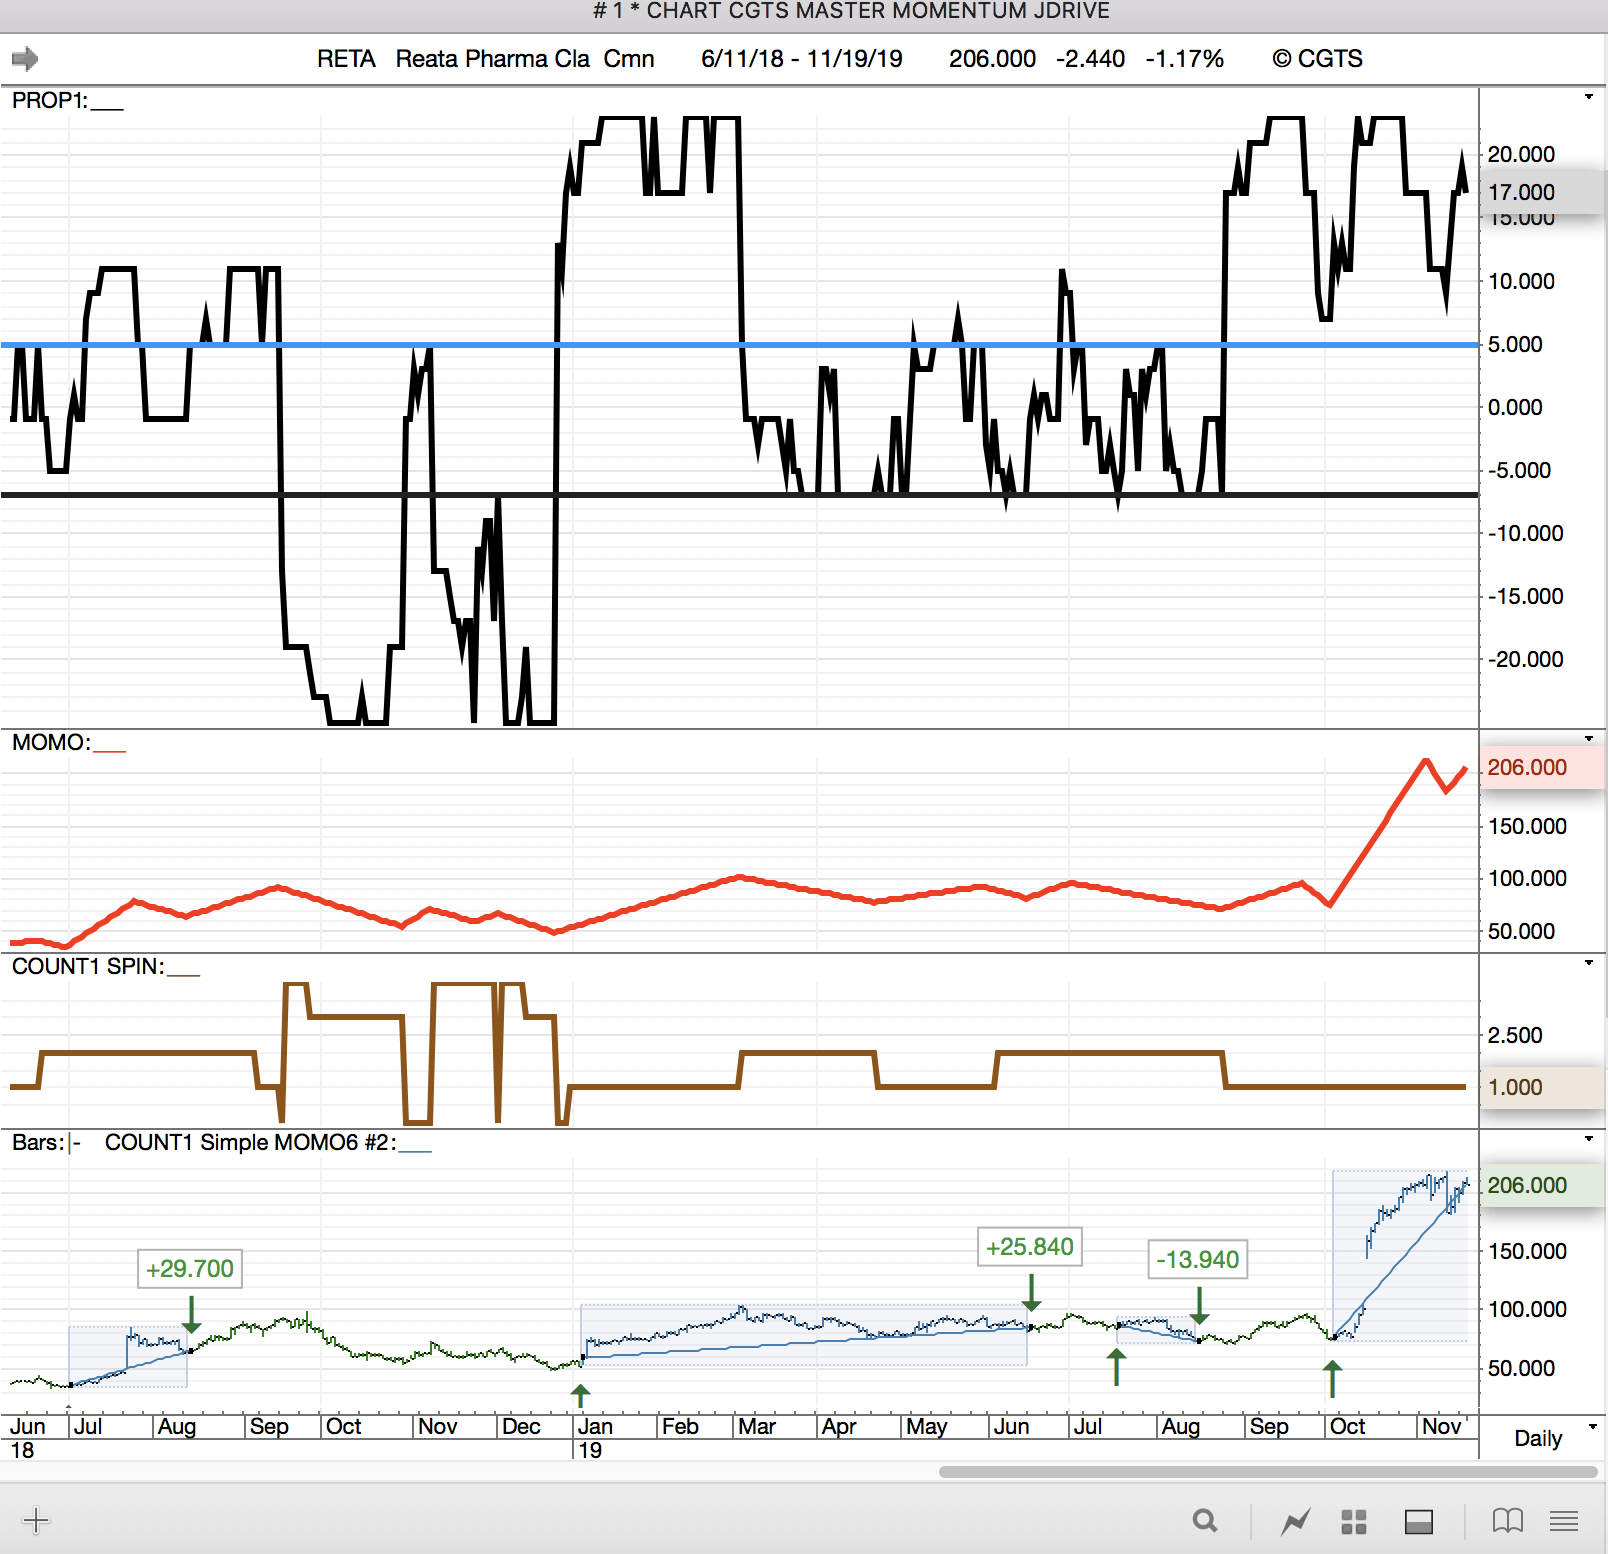Image resolution: width=1608 pixels, height=1554 pixels.
Task: Click the black PROP1 line color sample
Action: tap(107, 107)
